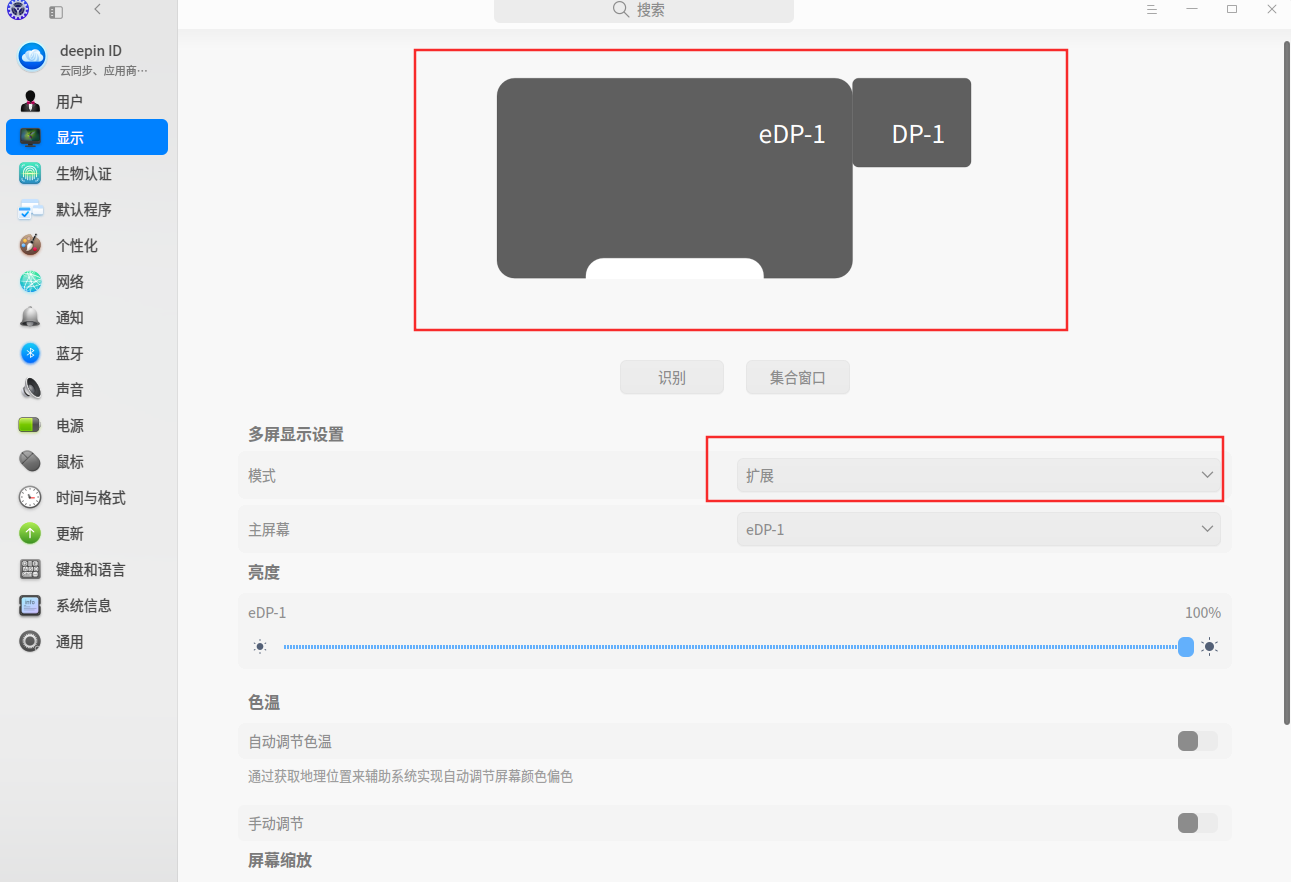Click the eDP-1 brightness slider handle
Viewport: 1291px width, 882px height.
click(x=1186, y=647)
